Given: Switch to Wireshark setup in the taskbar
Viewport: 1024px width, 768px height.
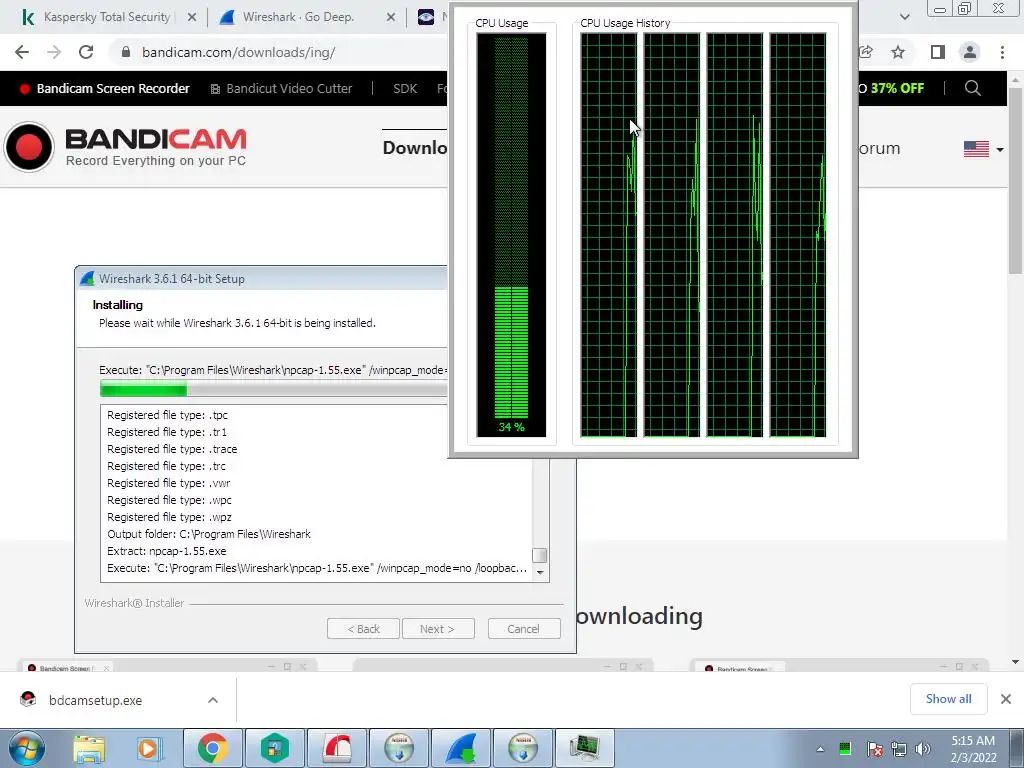Looking at the screenshot, I should coord(461,748).
